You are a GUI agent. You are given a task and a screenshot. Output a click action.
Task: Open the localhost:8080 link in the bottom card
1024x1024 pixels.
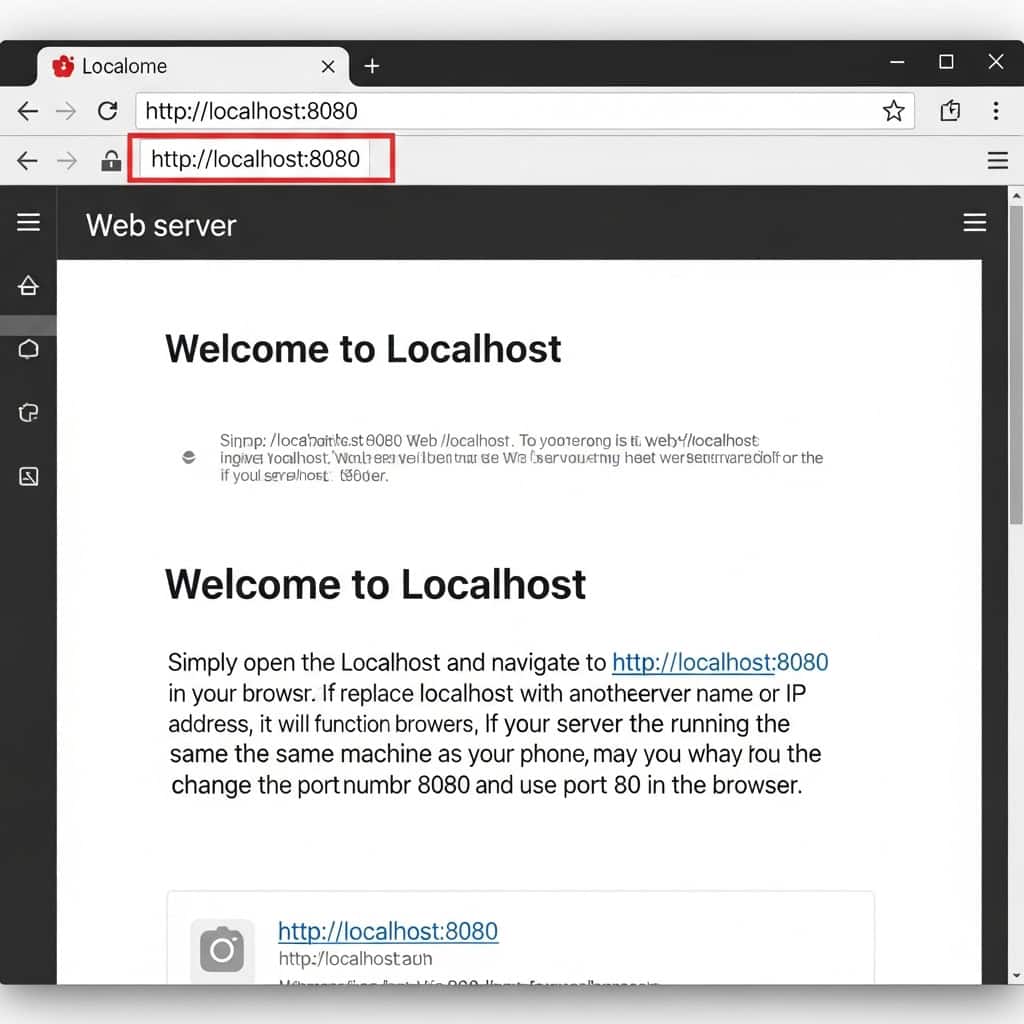pyautogui.click(x=387, y=931)
